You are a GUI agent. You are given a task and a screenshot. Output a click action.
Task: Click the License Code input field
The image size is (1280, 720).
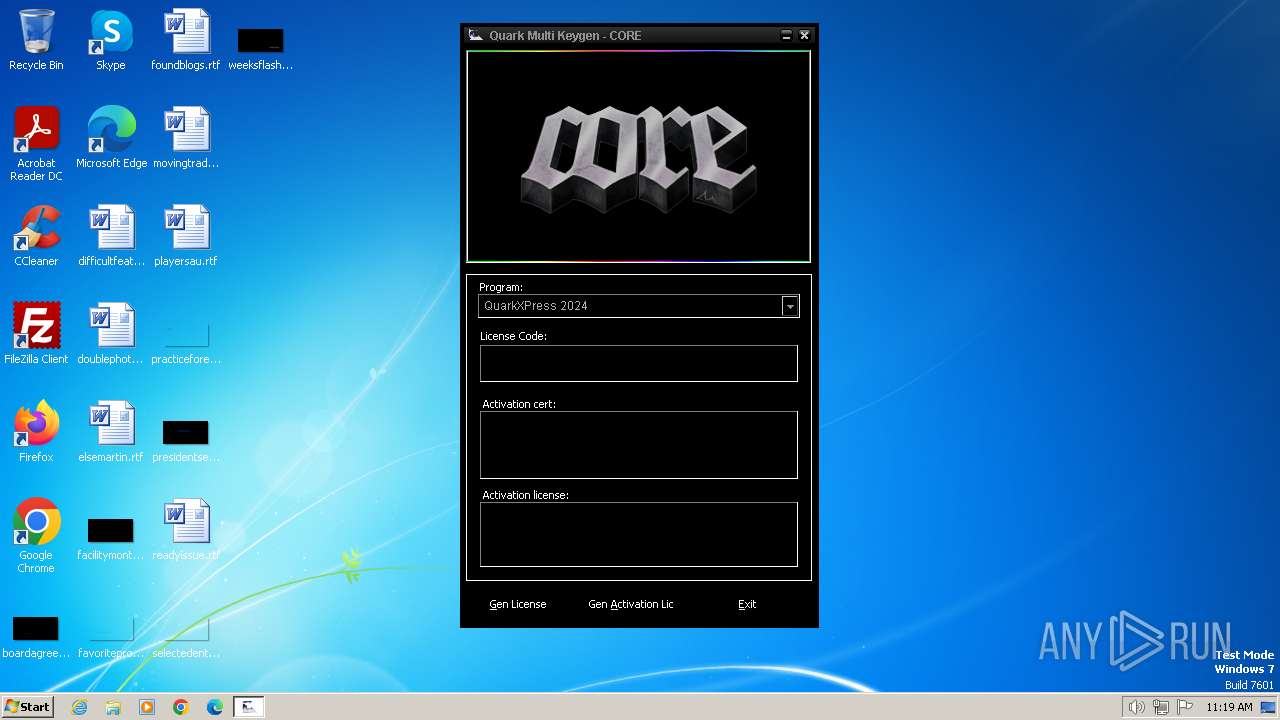639,364
